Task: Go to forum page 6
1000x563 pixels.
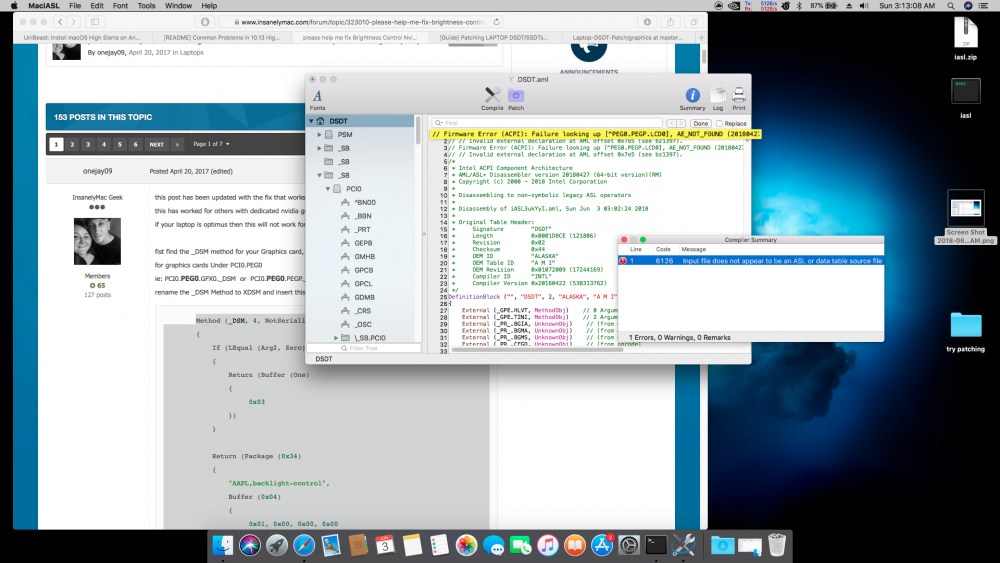Action: 135,145
